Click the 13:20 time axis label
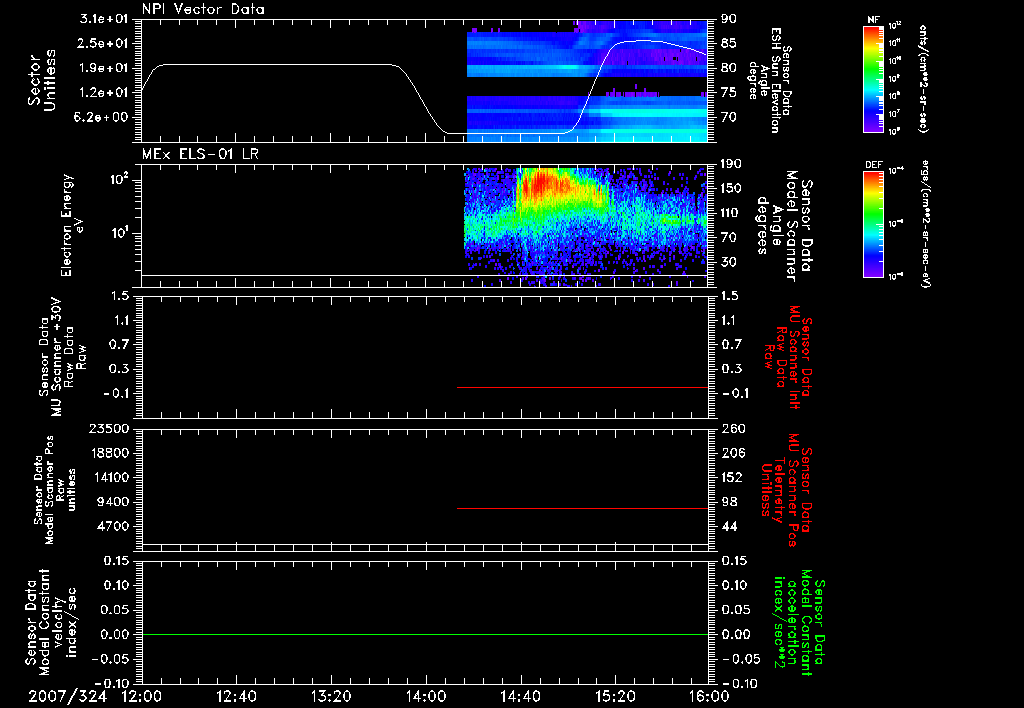Screen dimensions: 1024x708 (x=331, y=696)
